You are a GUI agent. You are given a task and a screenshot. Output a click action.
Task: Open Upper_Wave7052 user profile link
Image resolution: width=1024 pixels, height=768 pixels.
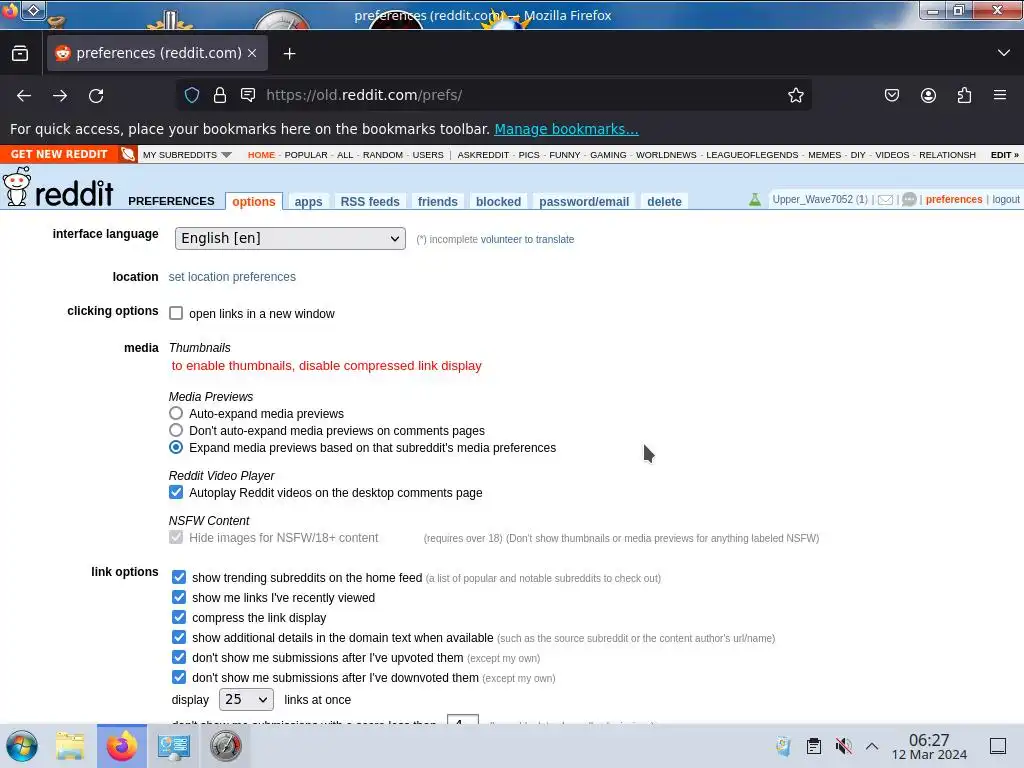[x=812, y=199]
